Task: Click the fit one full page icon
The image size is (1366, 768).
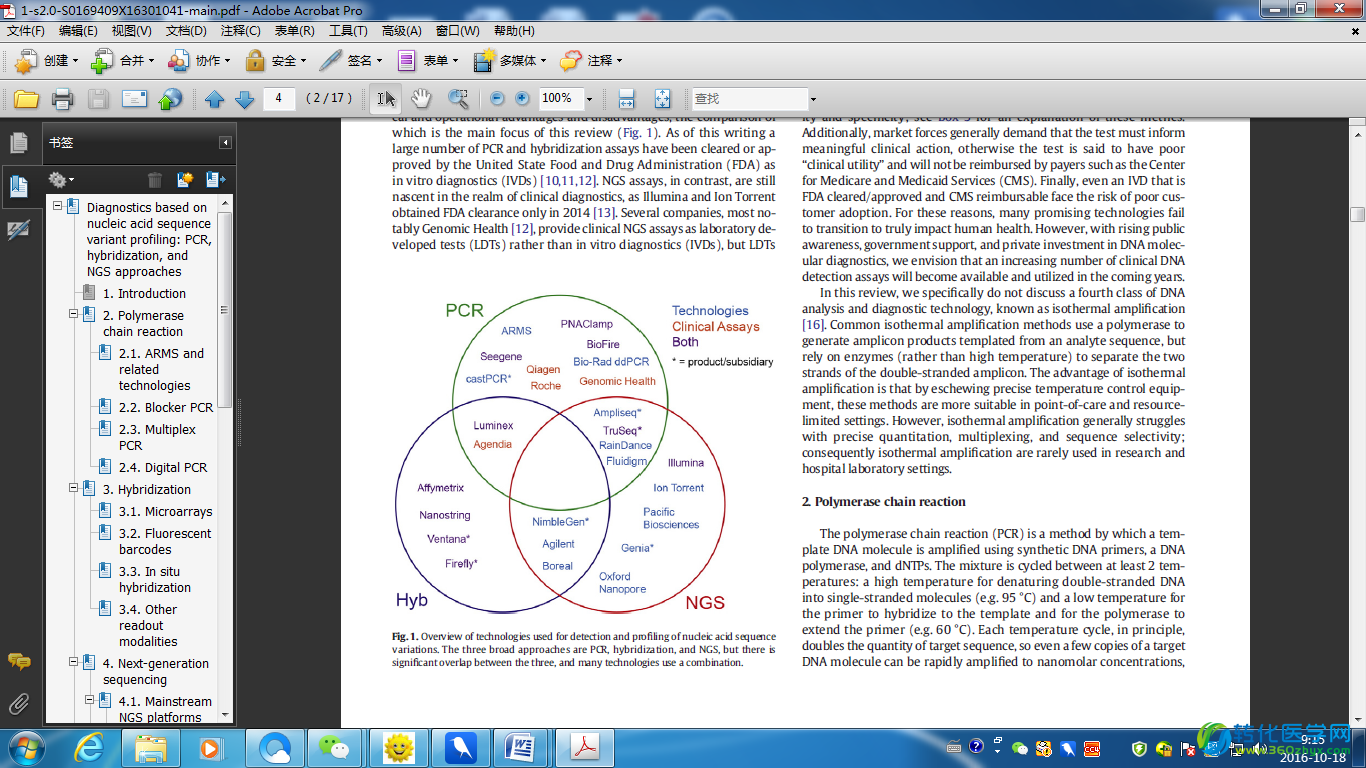Action: [662, 99]
